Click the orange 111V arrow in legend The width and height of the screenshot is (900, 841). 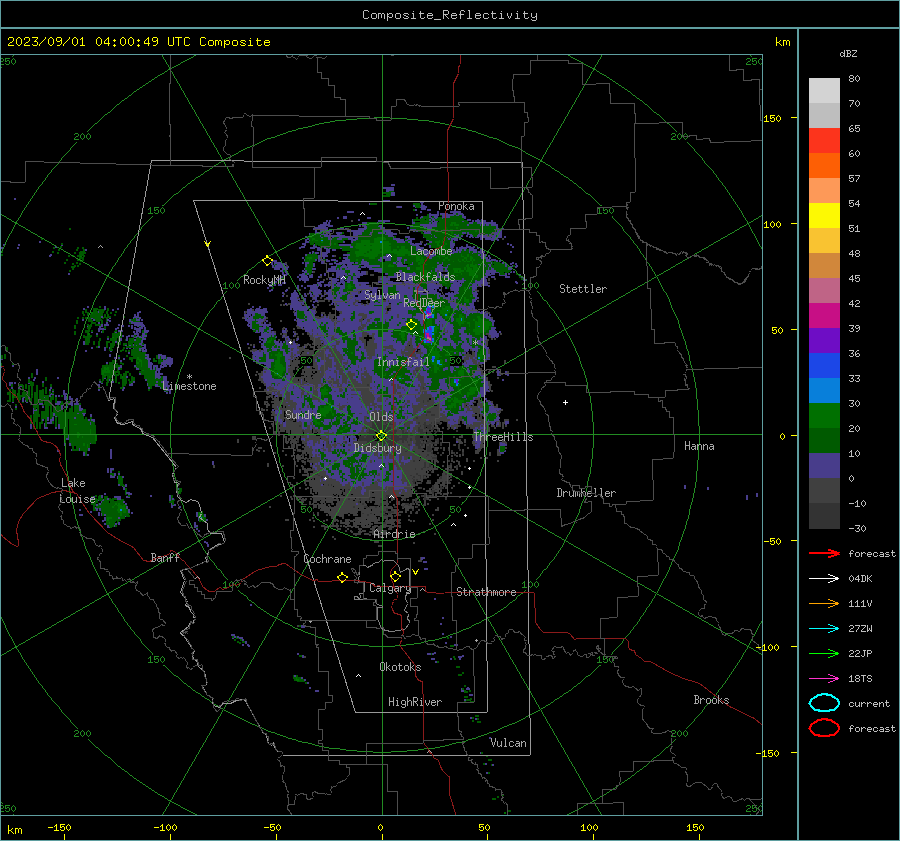(824, 603)
